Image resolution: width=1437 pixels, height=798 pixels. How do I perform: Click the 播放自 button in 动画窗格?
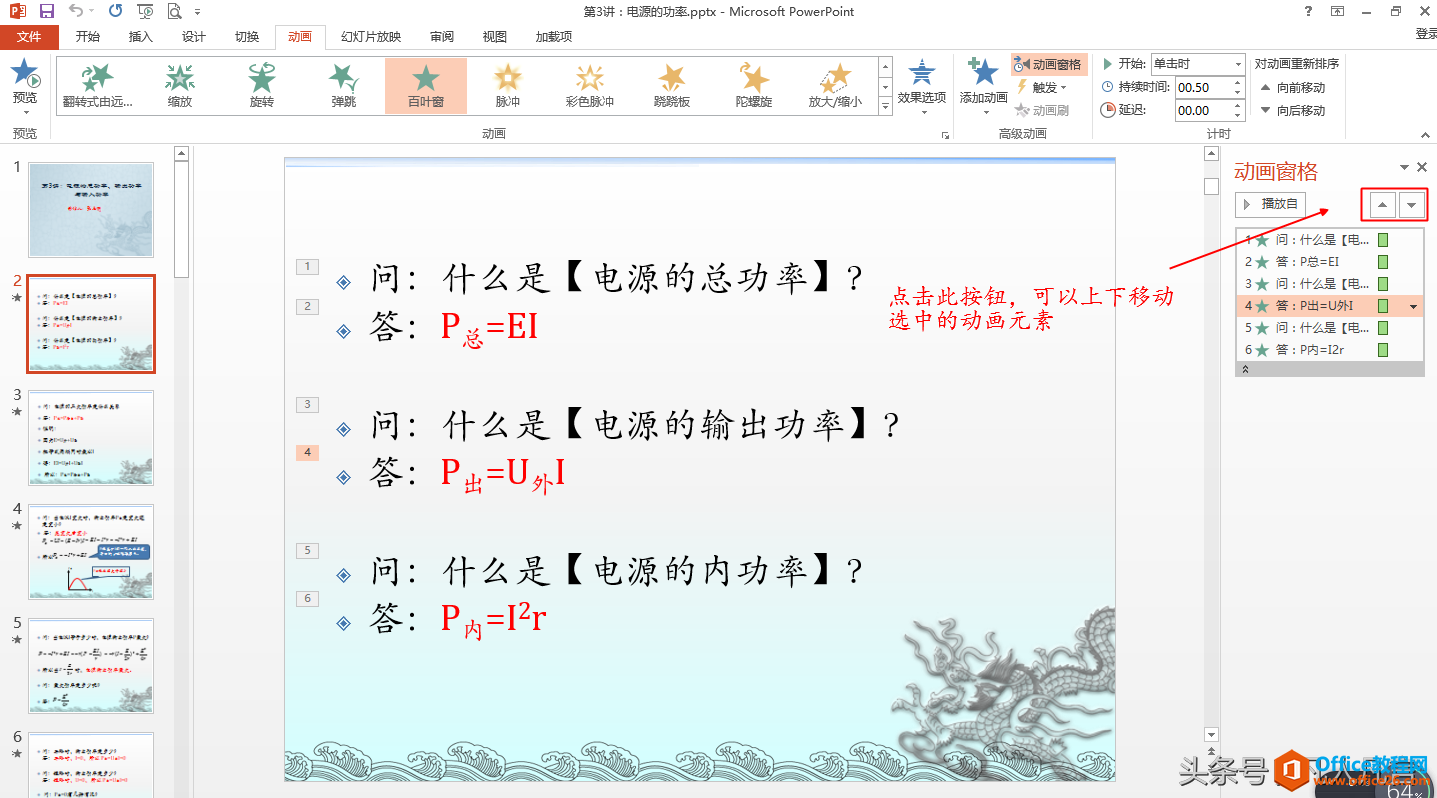[x=1269, y=203]
